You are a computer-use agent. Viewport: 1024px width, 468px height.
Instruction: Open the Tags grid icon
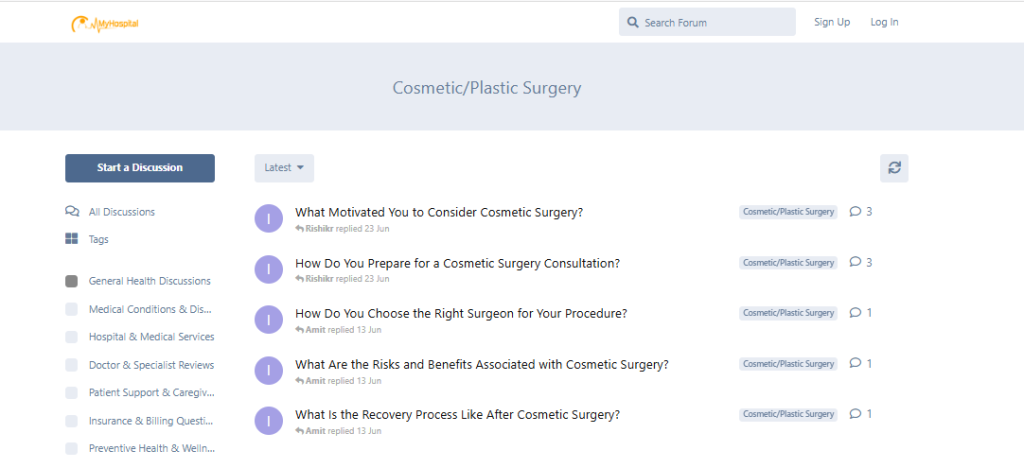point(72,239)
